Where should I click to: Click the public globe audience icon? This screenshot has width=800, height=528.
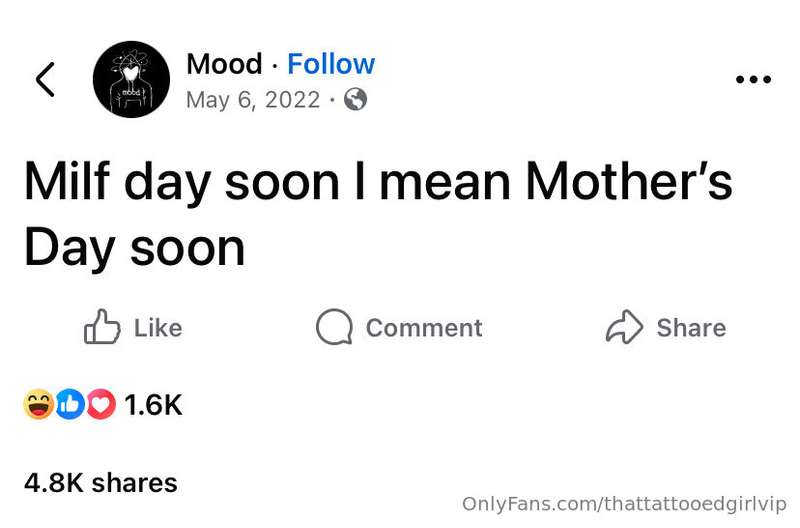(355, 99)
